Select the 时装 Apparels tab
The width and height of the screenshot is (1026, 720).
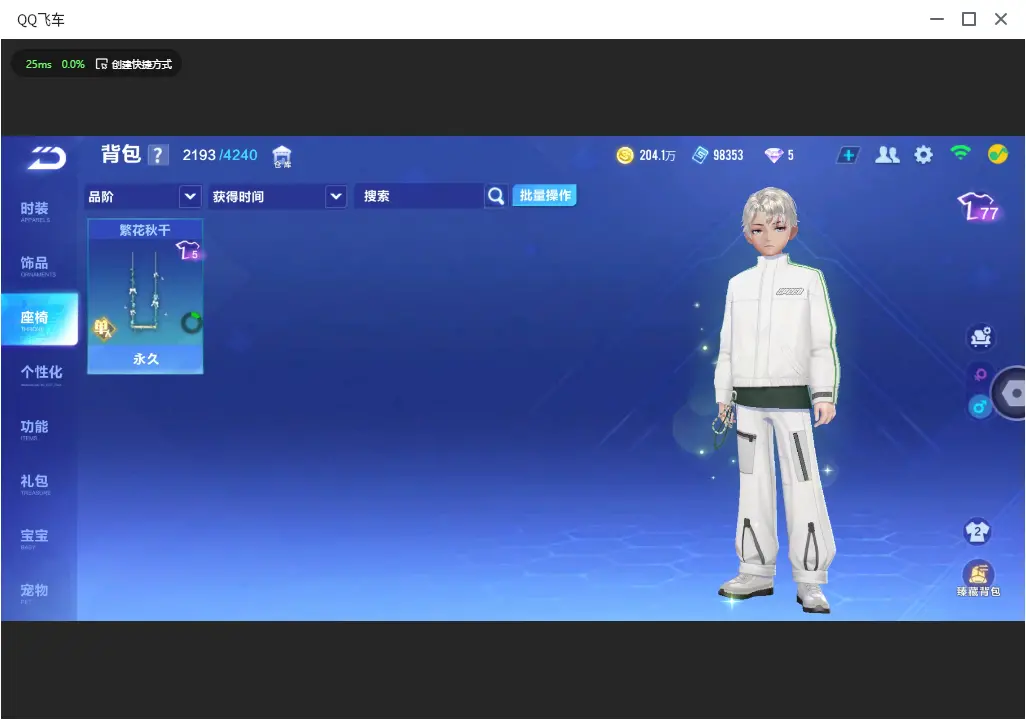pos(35,211)
